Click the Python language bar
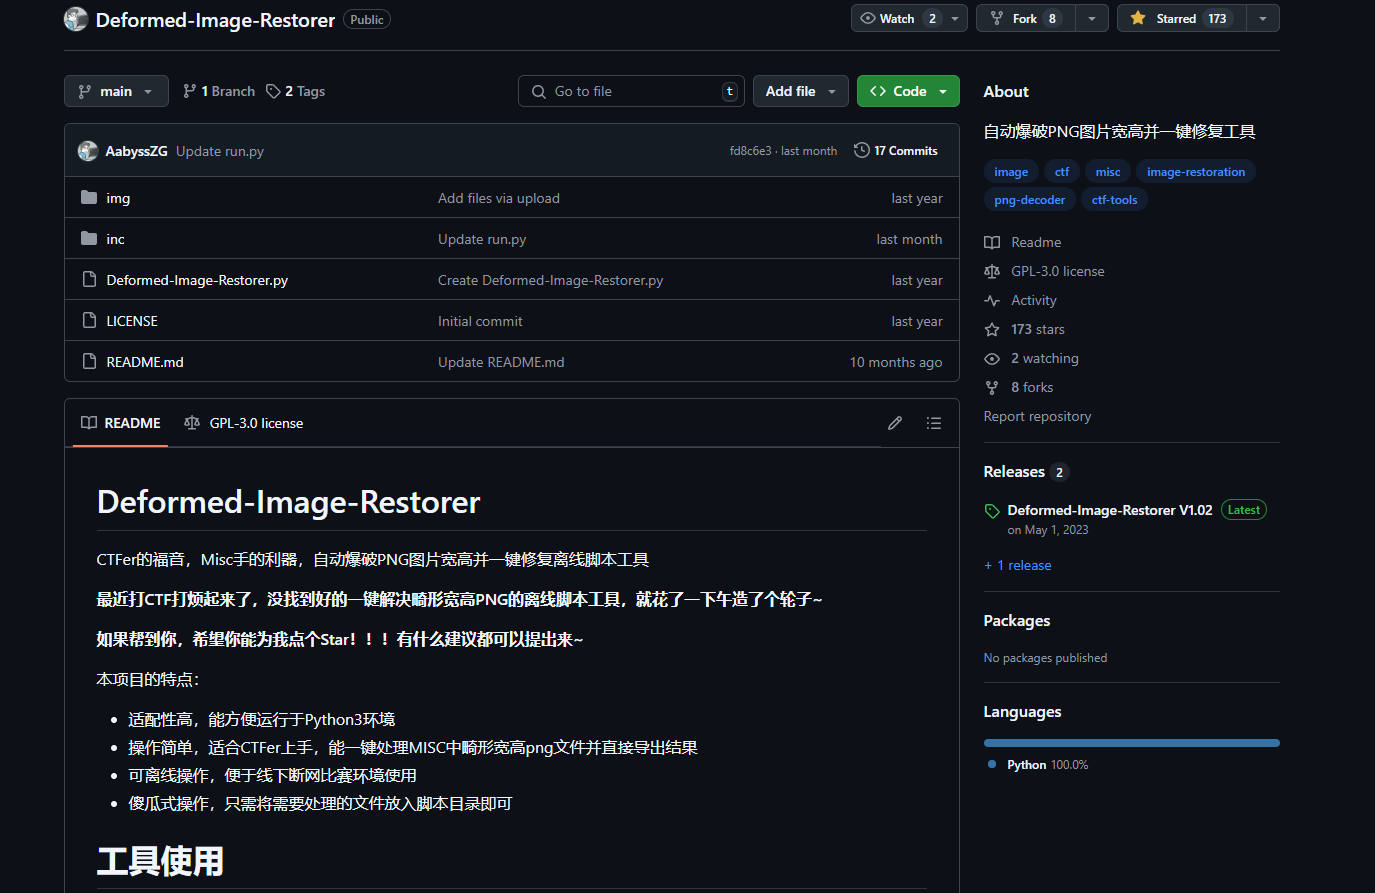The image size is (1375, 893). click(x=1131, y=743)
